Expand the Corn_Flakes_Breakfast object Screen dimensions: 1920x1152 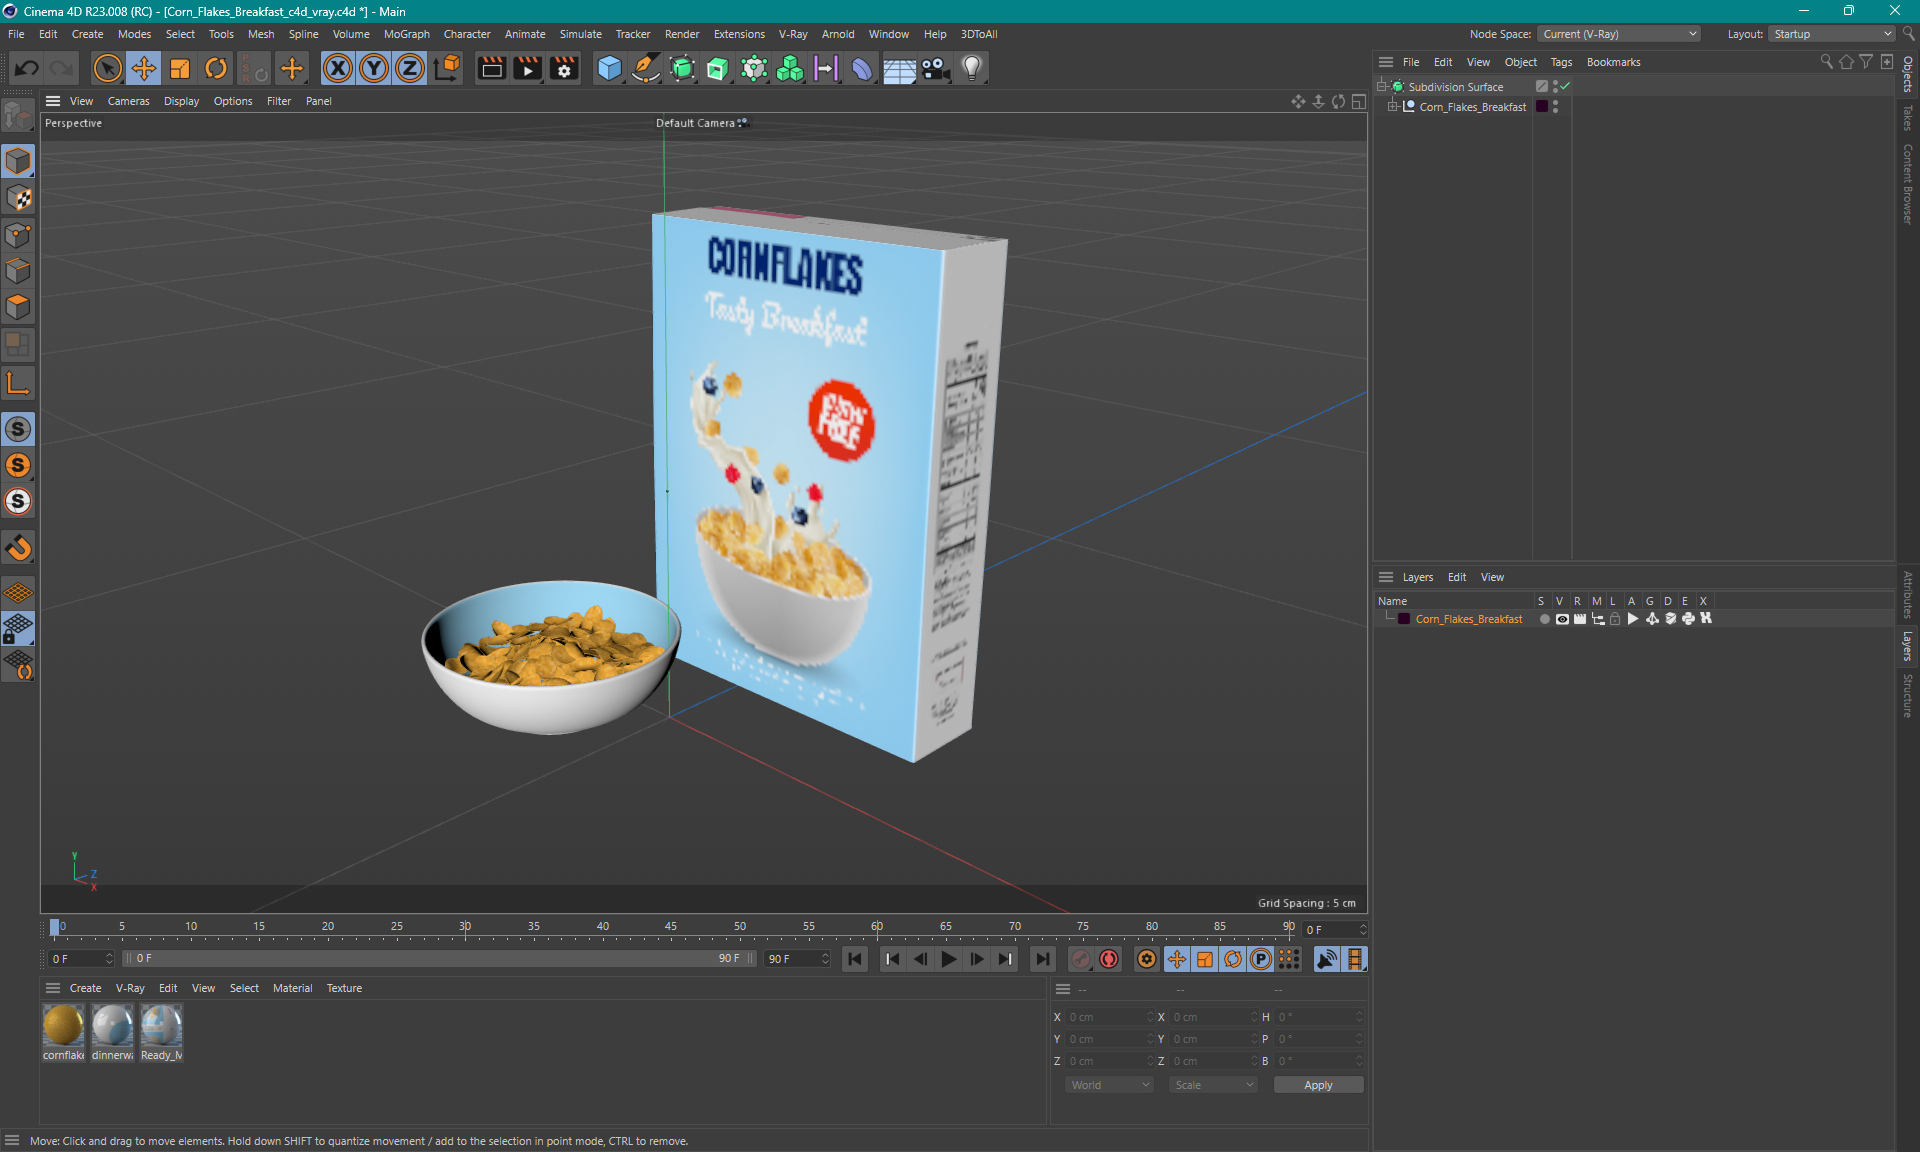(x=1392, y=107)
